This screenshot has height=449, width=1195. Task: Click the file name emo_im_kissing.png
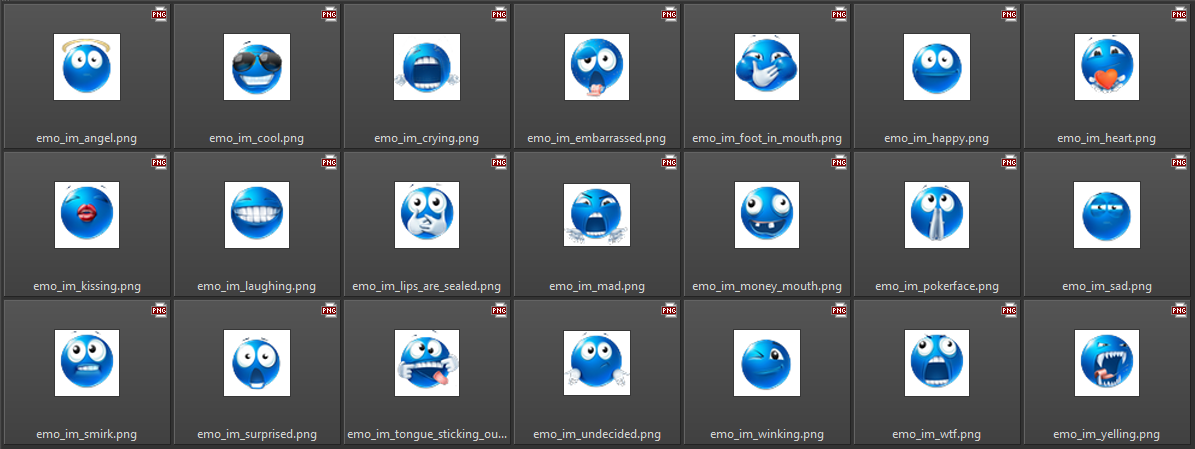click(87, 287)
